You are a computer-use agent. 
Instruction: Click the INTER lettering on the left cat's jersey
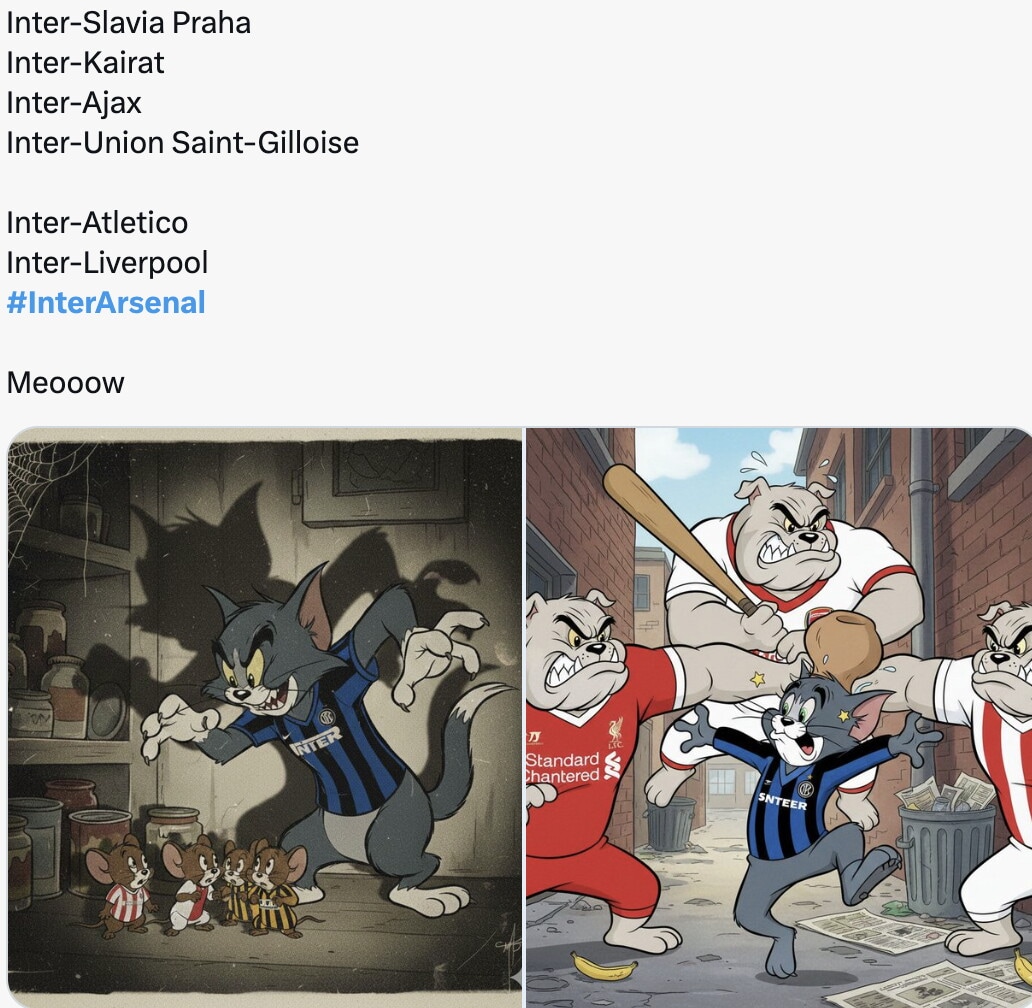(317, 742)
